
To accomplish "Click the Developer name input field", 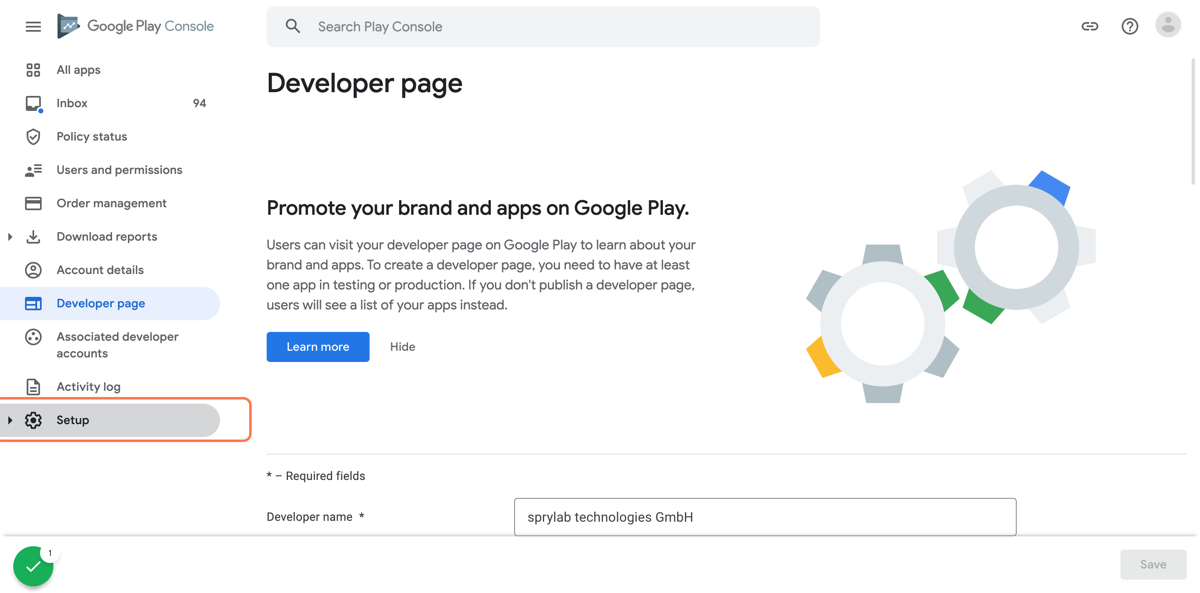I will 765,517.
